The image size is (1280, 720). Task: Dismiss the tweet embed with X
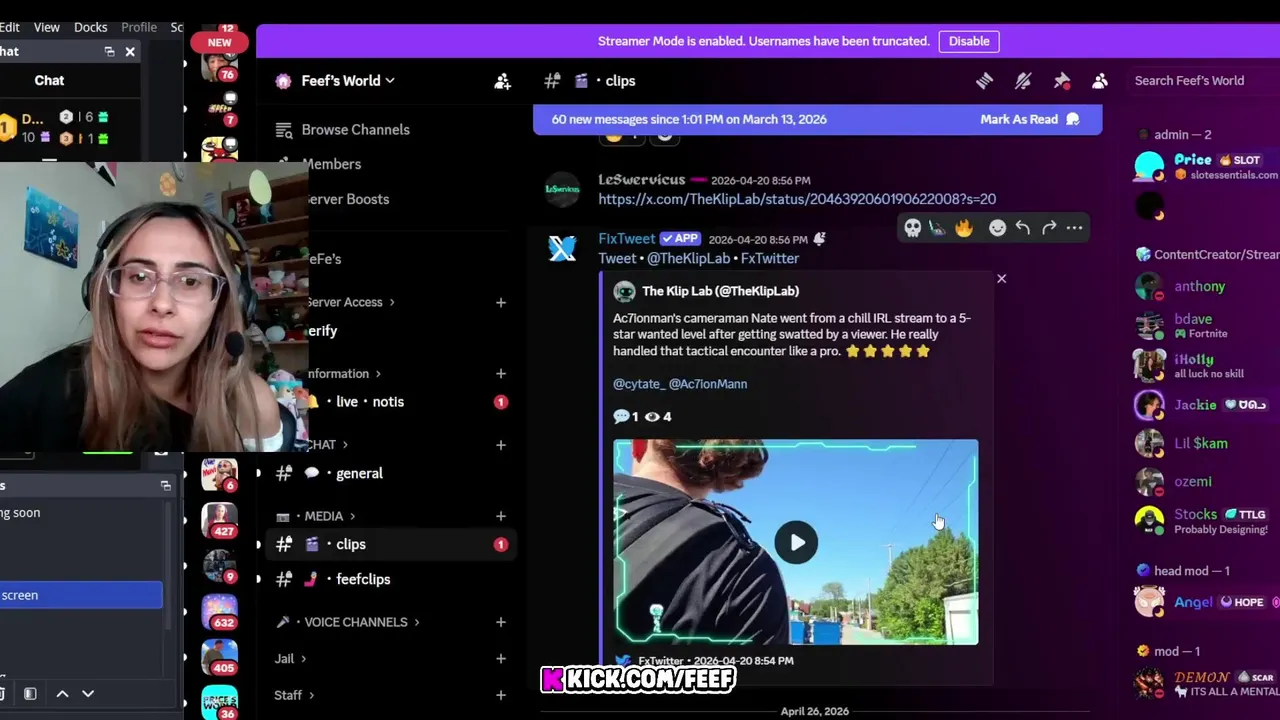pyautogui.click(x=1001, y=279)
